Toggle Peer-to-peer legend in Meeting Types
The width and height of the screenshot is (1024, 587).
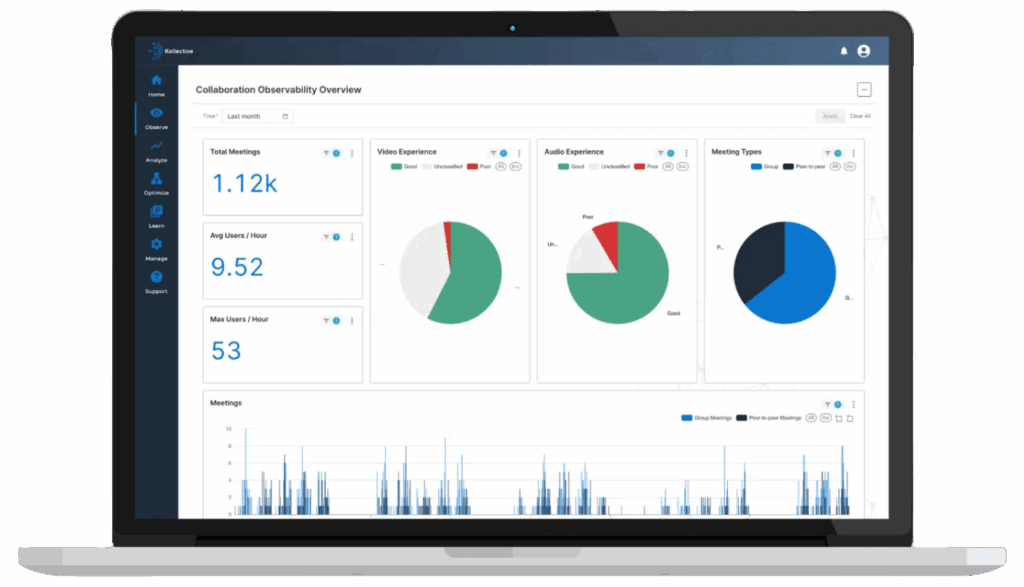[x=803, y=166]
